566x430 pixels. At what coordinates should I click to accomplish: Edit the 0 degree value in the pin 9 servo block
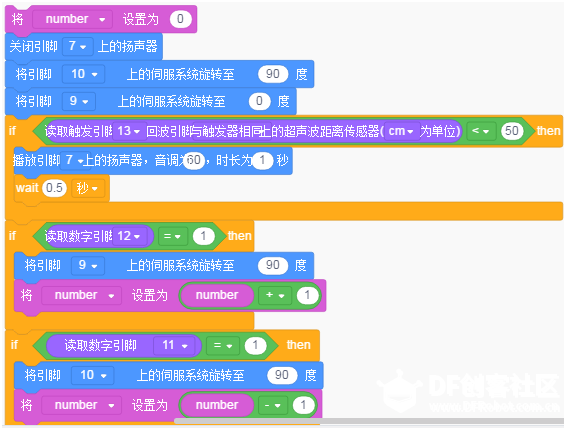point(259,101)
